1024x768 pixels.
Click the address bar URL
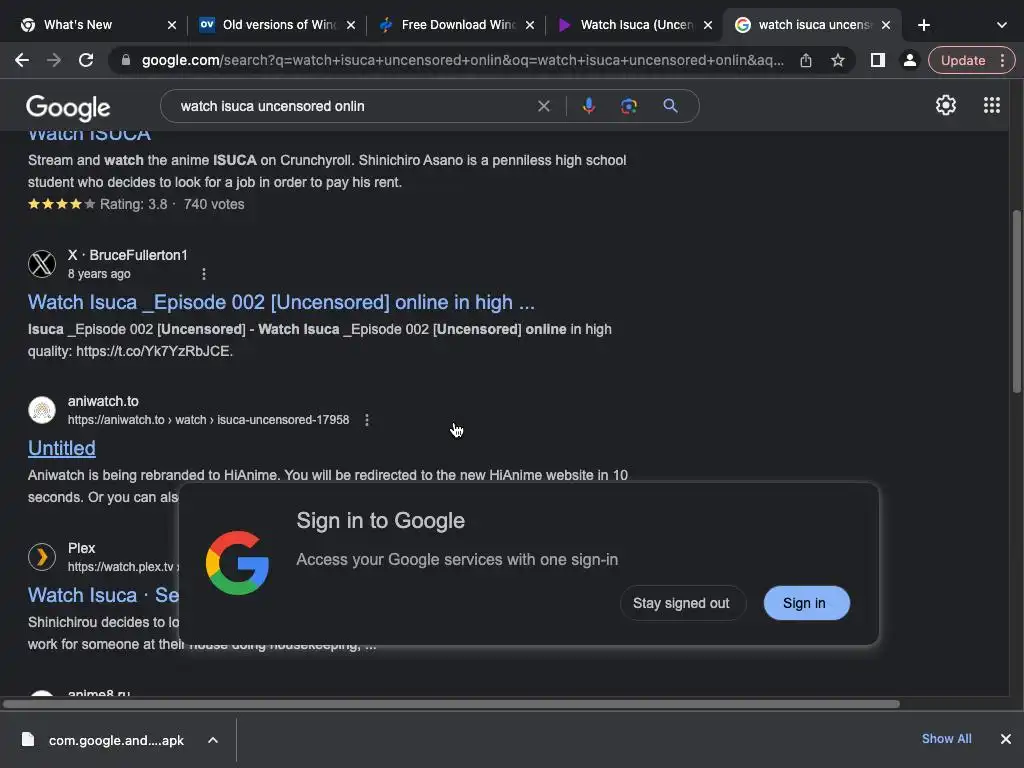[x=462, y=60]
